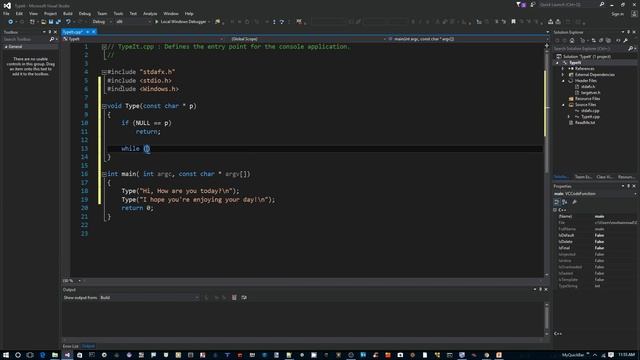
Task: Click Categorized view icon in Properties panel
Action: pos(556,202)
